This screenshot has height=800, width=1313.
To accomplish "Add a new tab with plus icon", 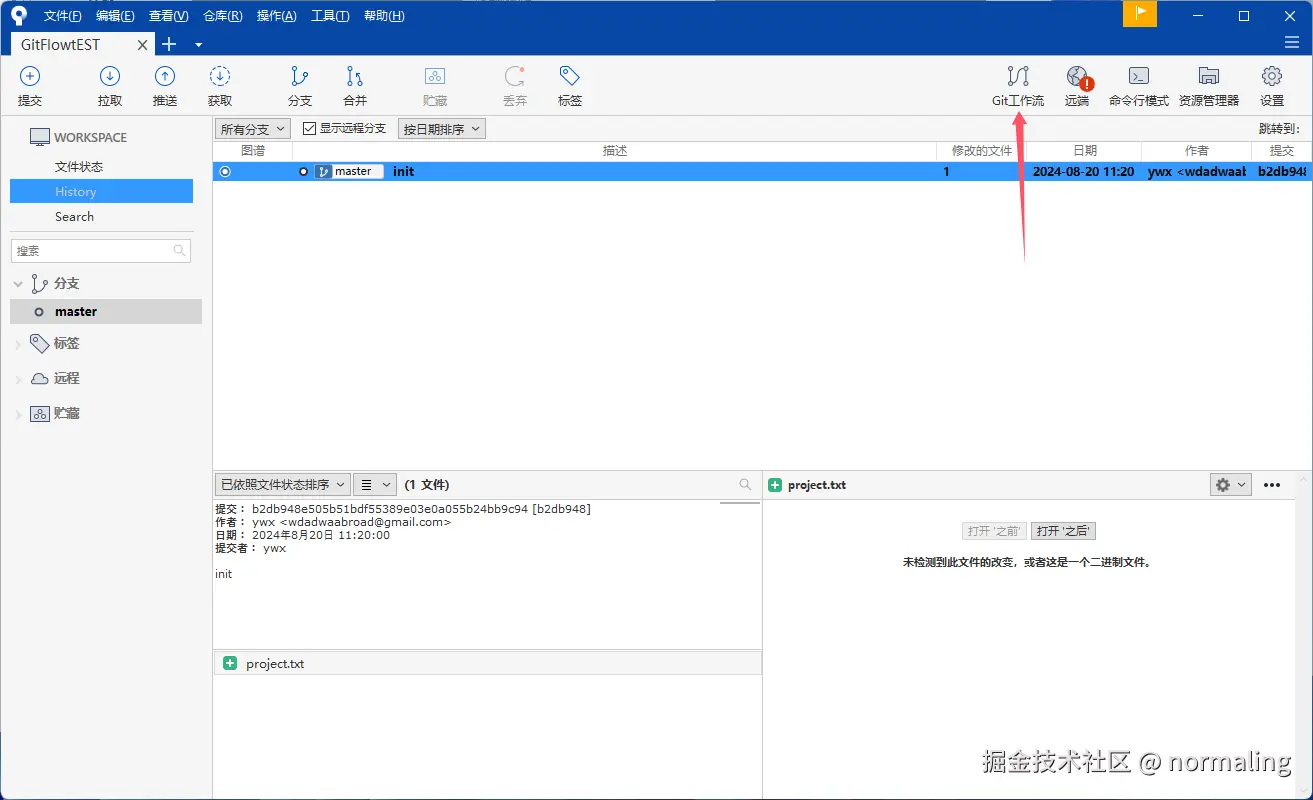I will tap(169, 44).
